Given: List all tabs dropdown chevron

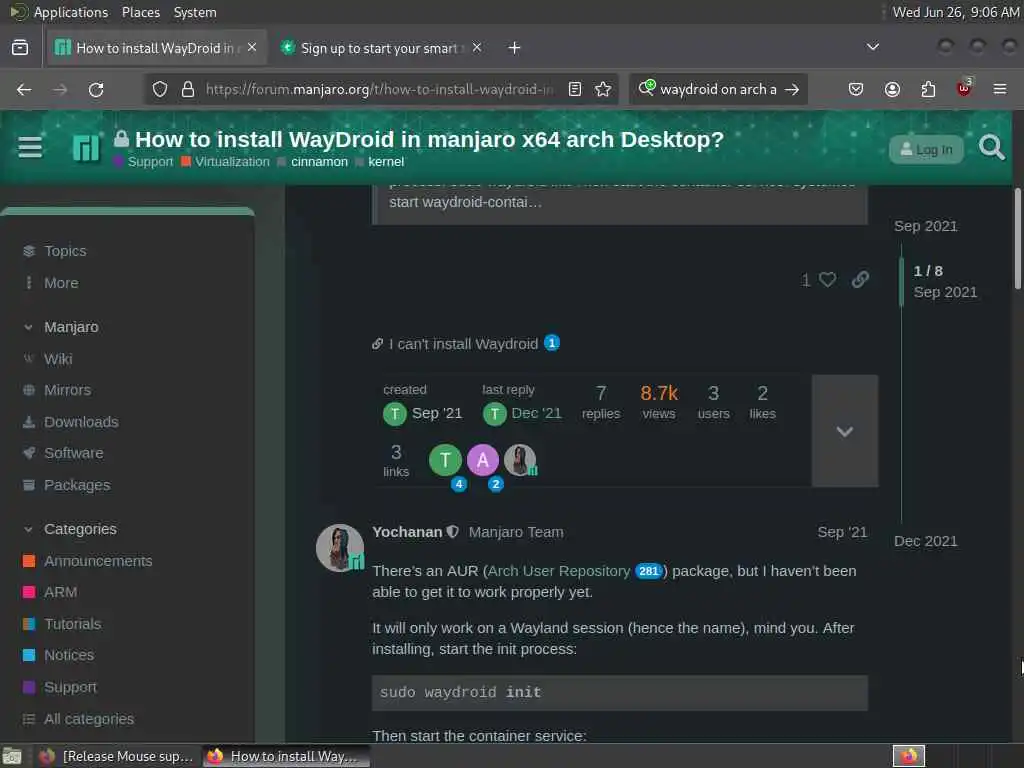Looking at the screenshot, I should coord(872,47).
